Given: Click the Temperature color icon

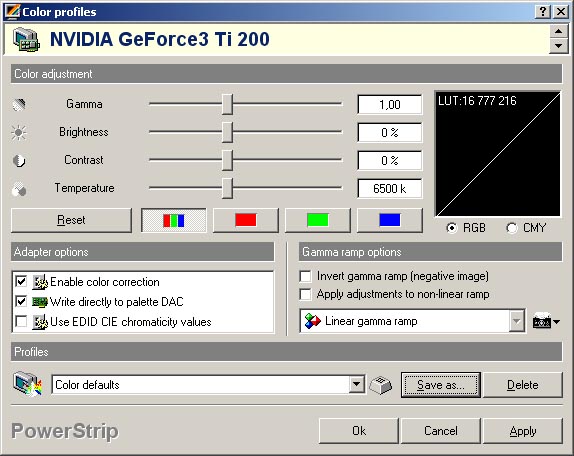Looking at the screenshot, I should [19, 189].
